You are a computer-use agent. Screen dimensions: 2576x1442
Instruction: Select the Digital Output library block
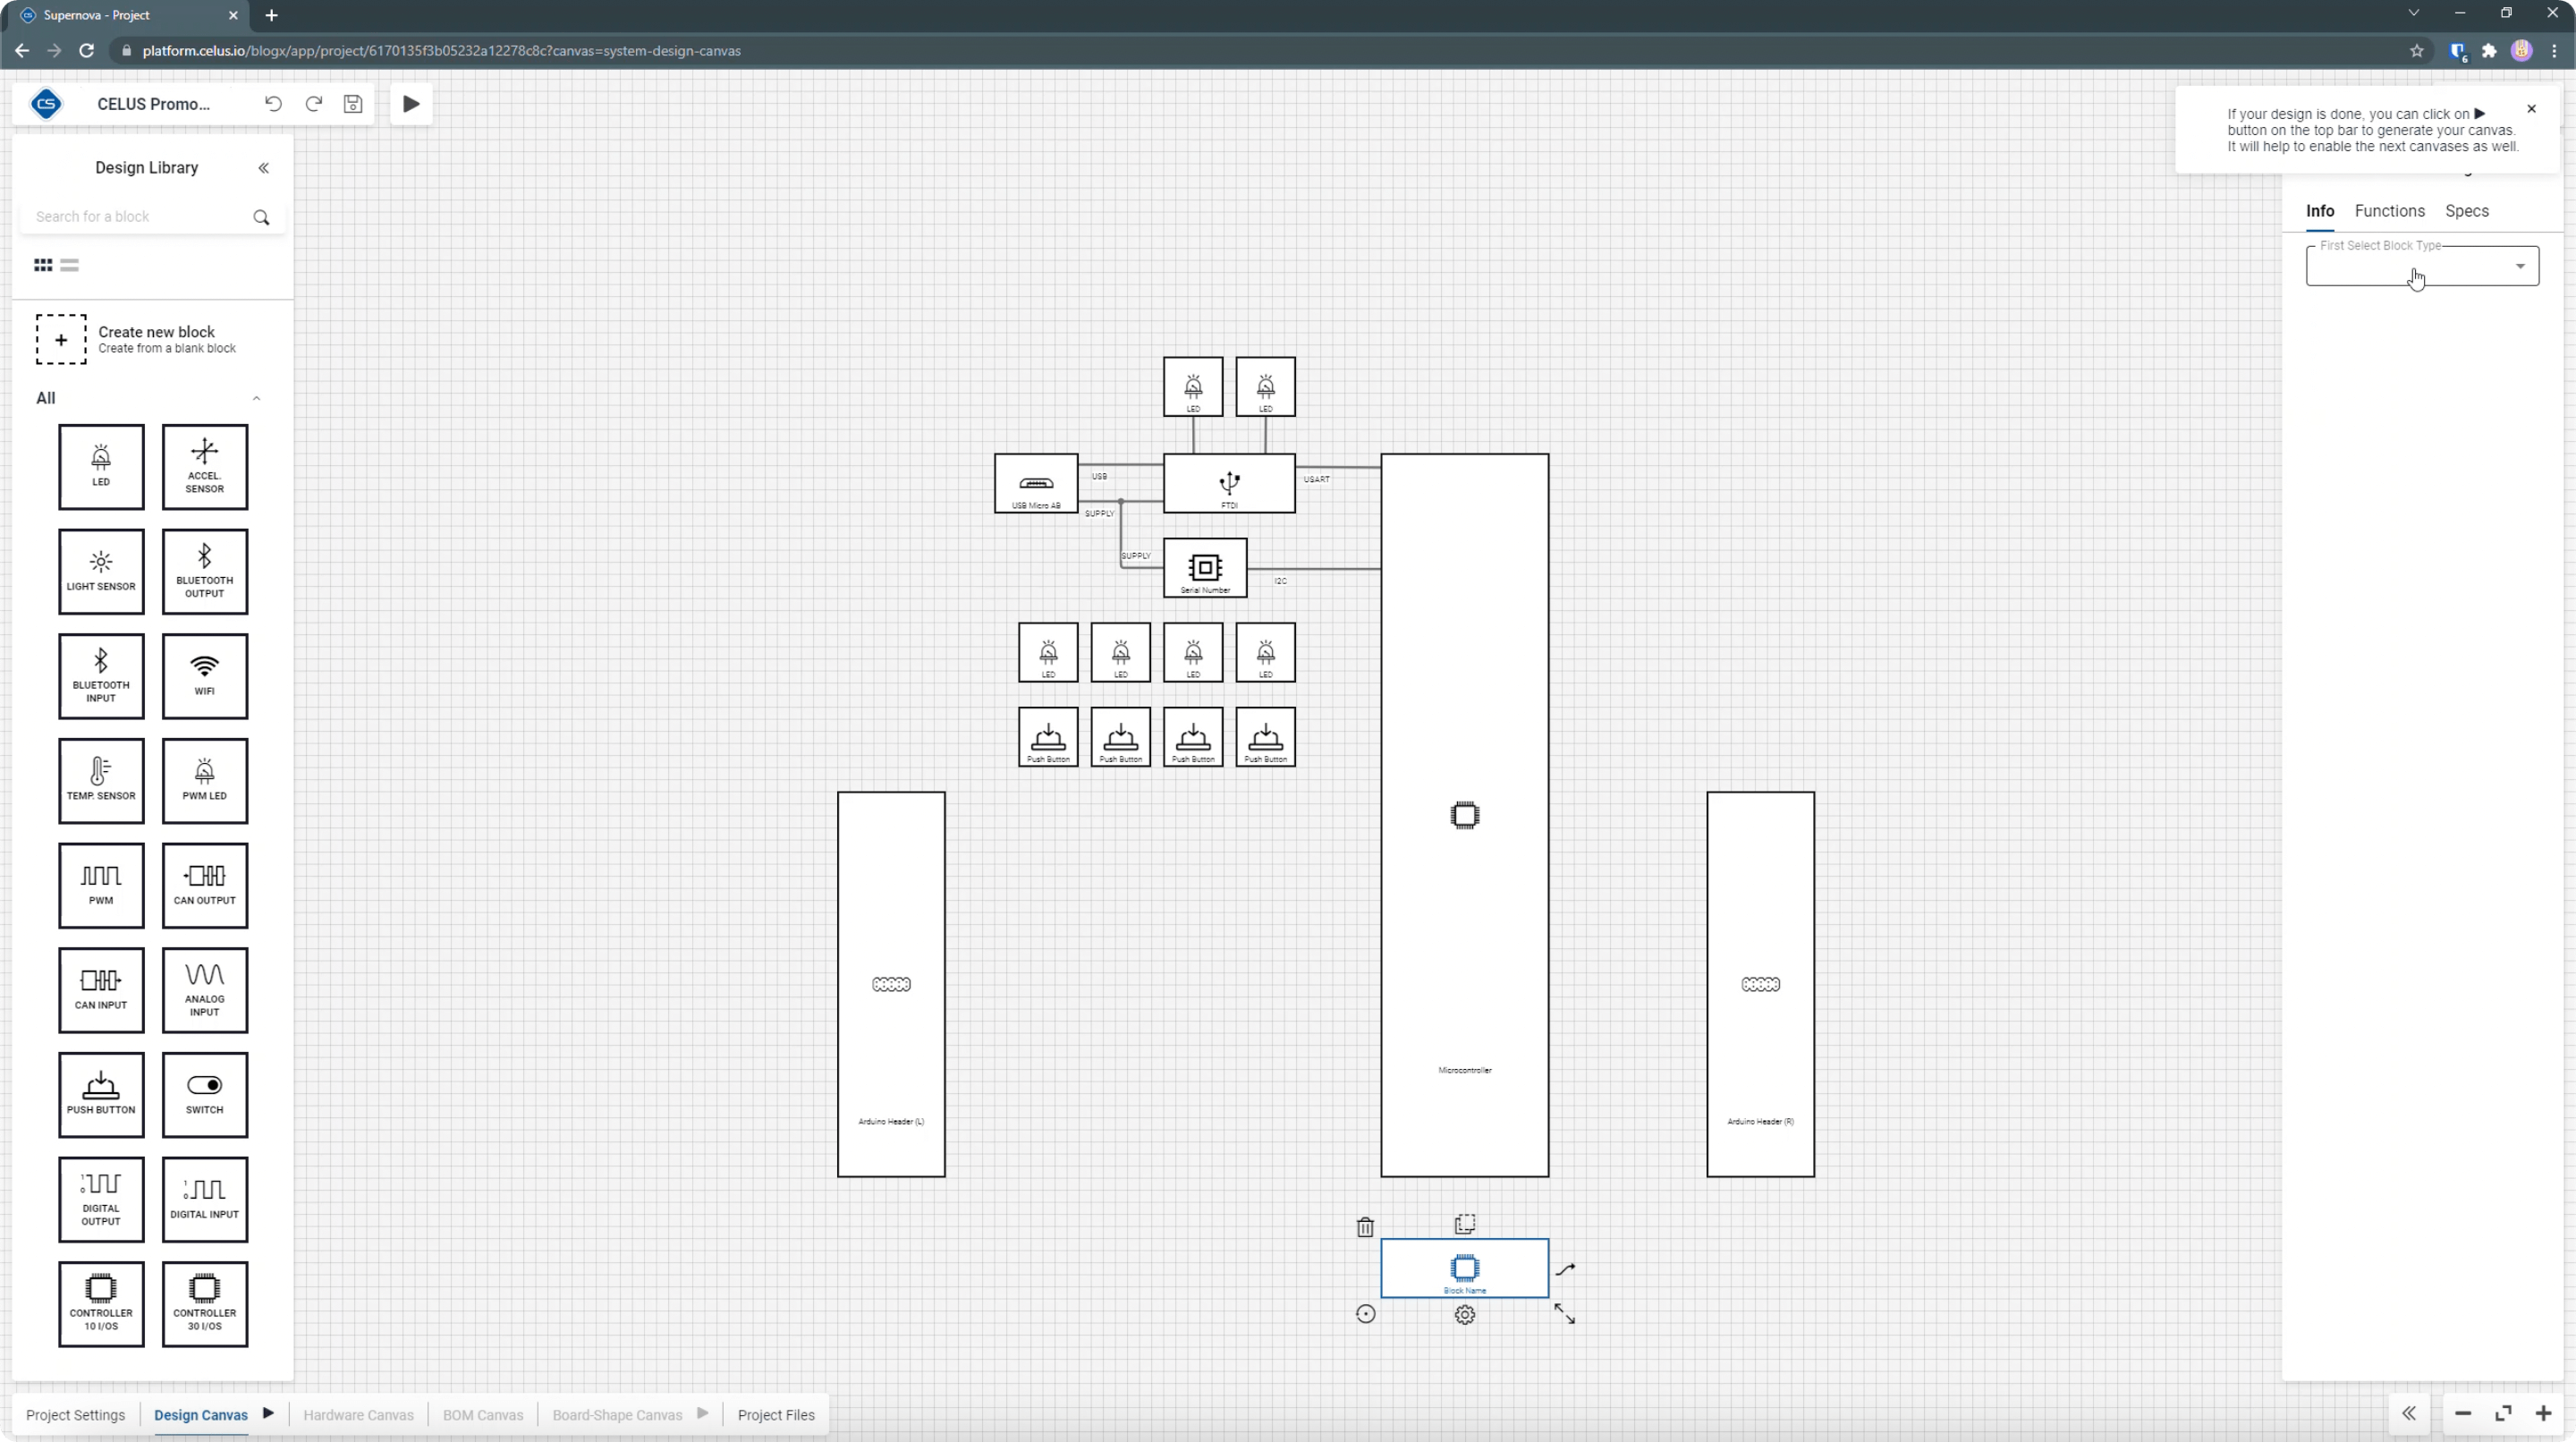pos(101,1200)
